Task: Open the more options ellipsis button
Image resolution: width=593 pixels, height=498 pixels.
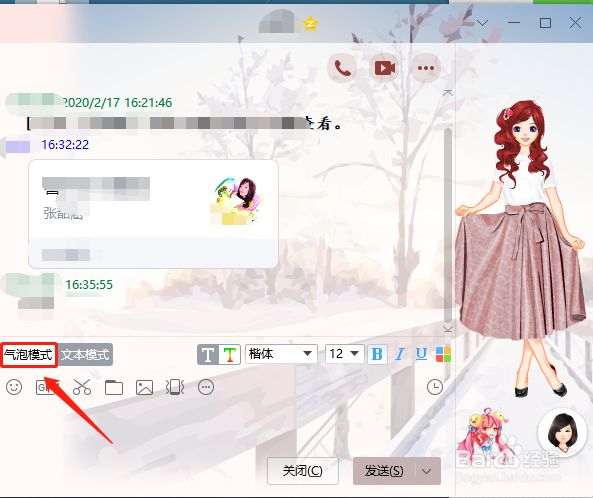Action: 426,68
